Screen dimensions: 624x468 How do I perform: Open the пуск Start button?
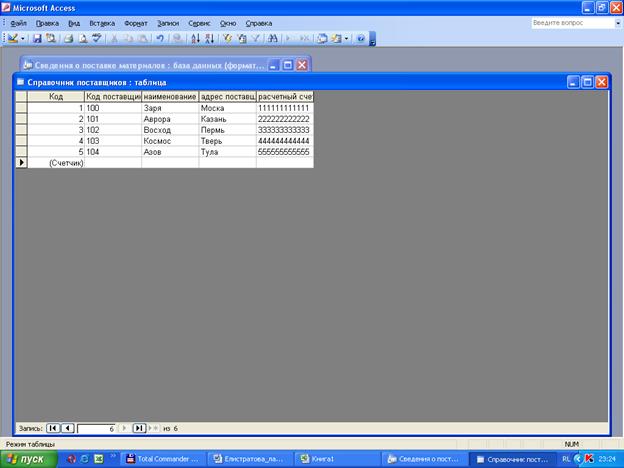coord(29,459)
